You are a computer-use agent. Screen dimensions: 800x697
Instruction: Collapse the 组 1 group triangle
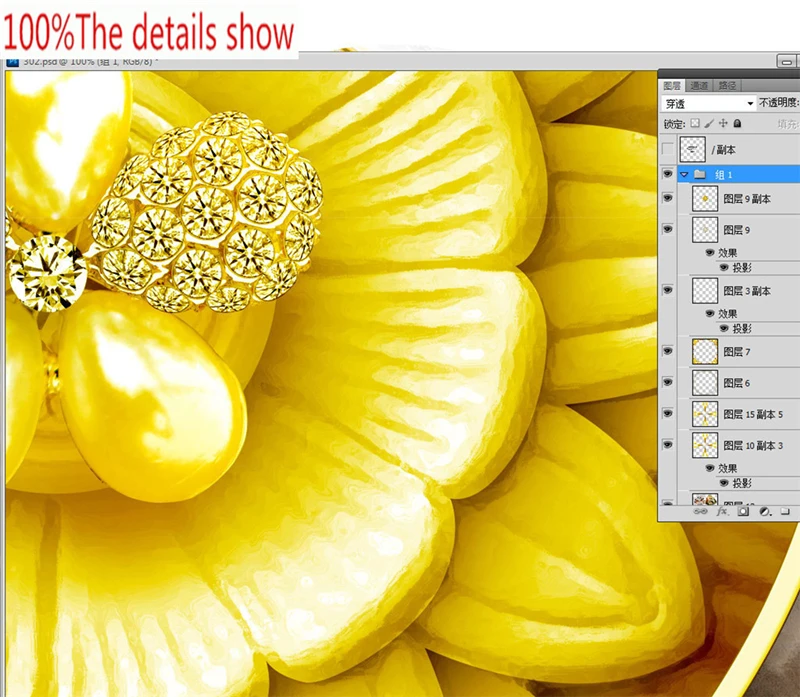(685, 175)
